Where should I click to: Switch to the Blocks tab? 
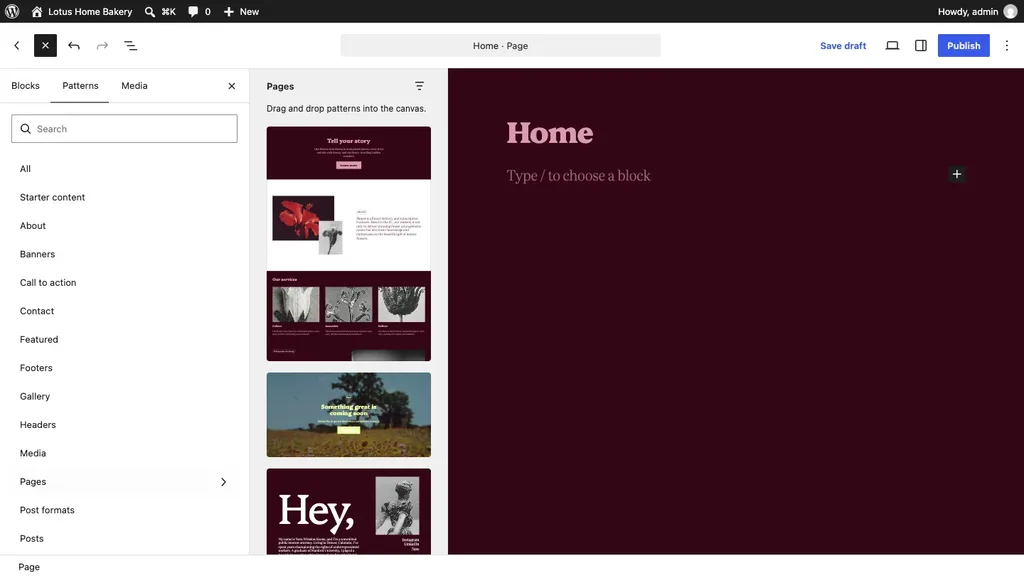(x=25, y=86)
